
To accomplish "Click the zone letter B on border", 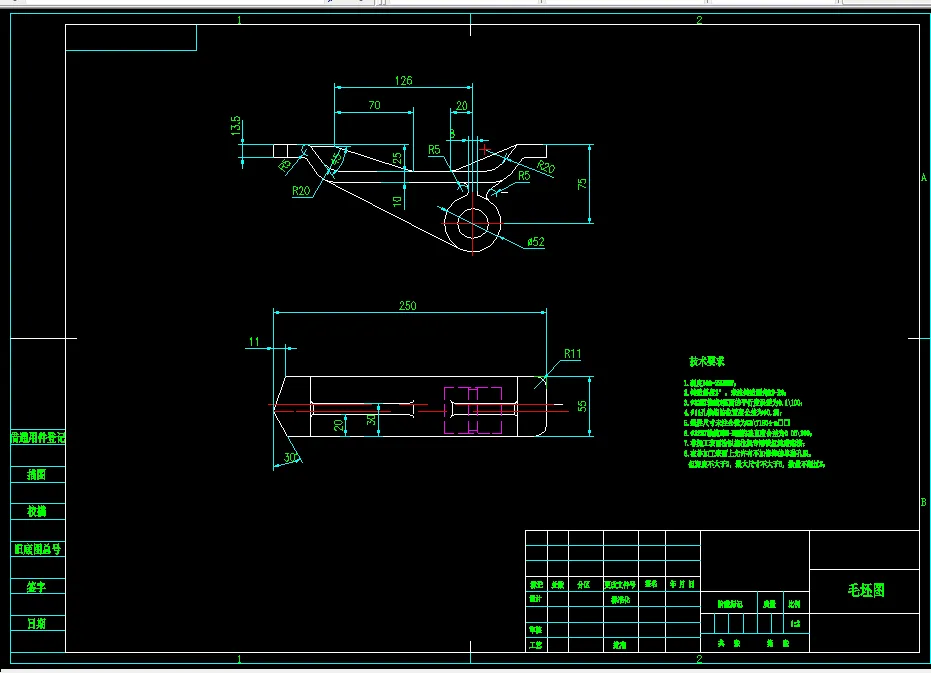I will (x=924, y=502).
